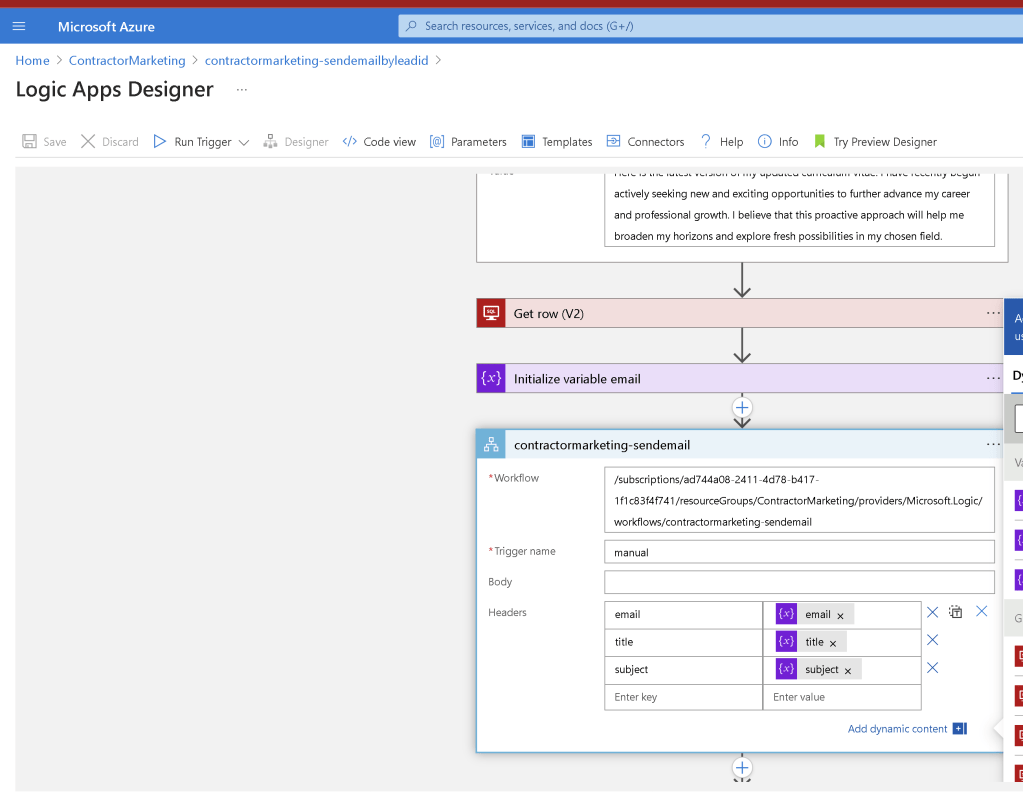Go to the ContractorMarketing breadcrumb
The image size is (1023, 804).
coord(127,61)
